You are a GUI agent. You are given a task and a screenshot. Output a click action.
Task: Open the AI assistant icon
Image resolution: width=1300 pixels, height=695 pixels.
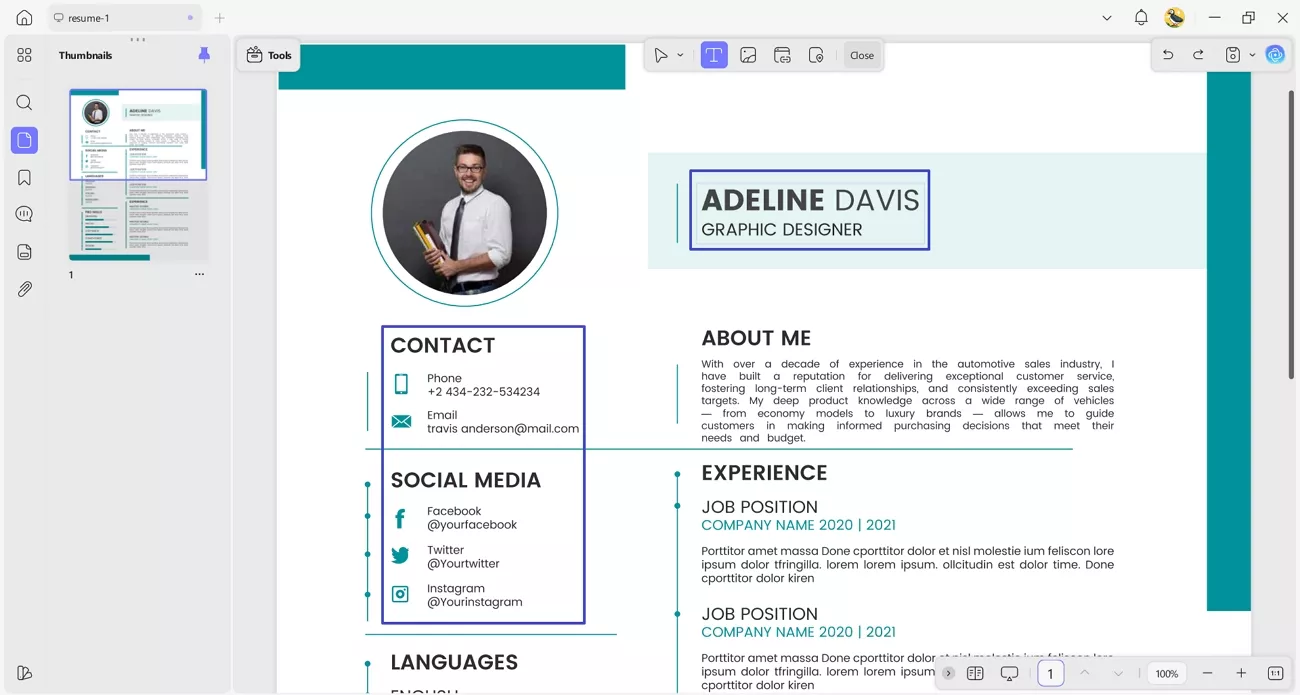pos(1275,55)
